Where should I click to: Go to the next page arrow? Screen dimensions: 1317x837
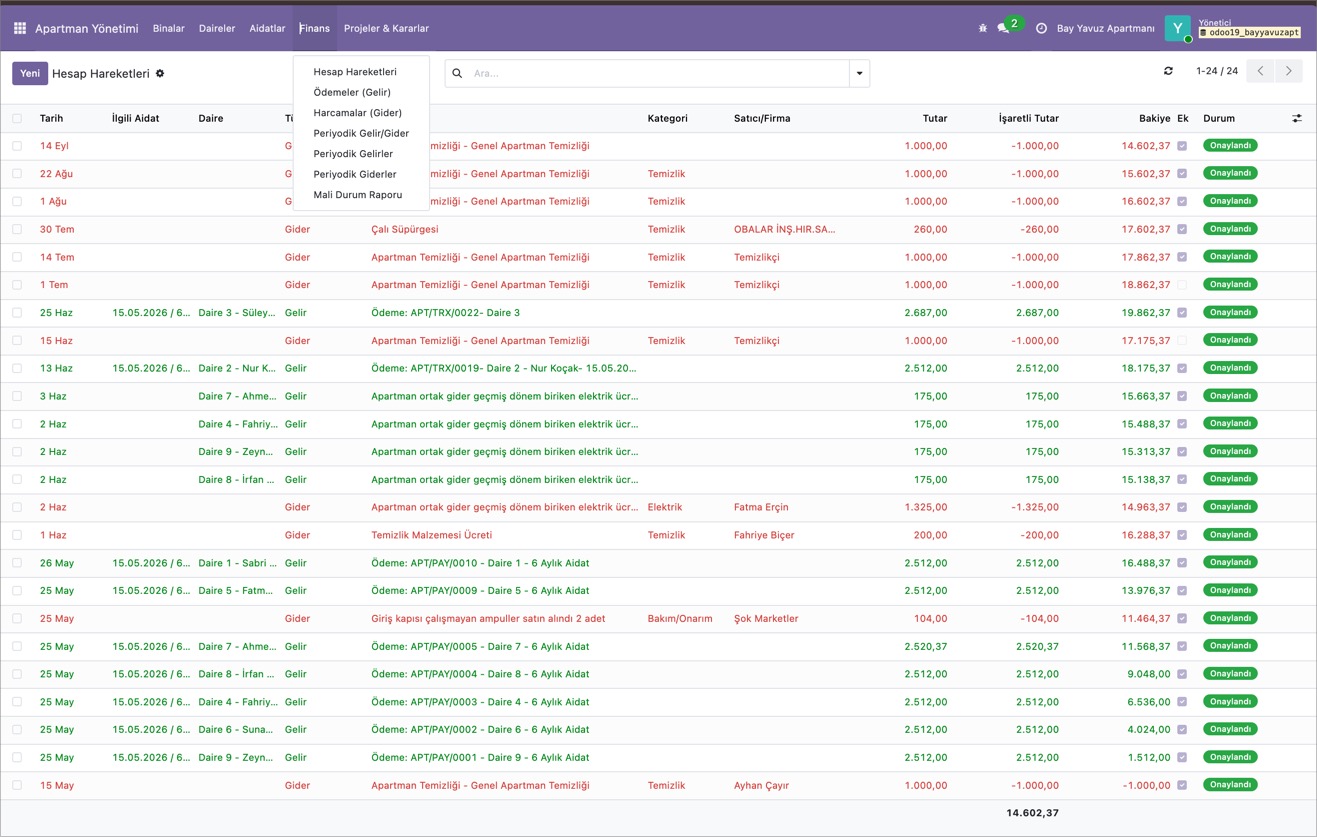1289,71
